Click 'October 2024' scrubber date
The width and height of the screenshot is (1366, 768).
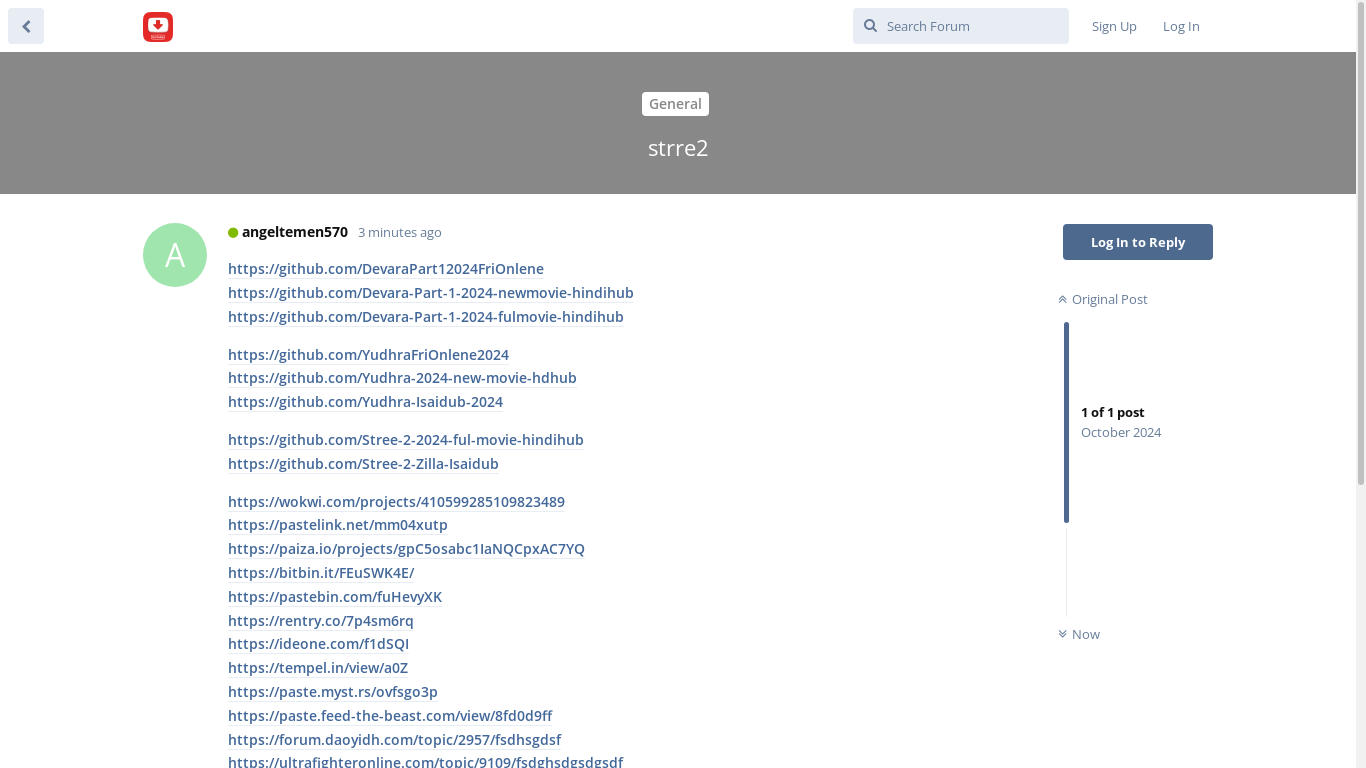1121,432
